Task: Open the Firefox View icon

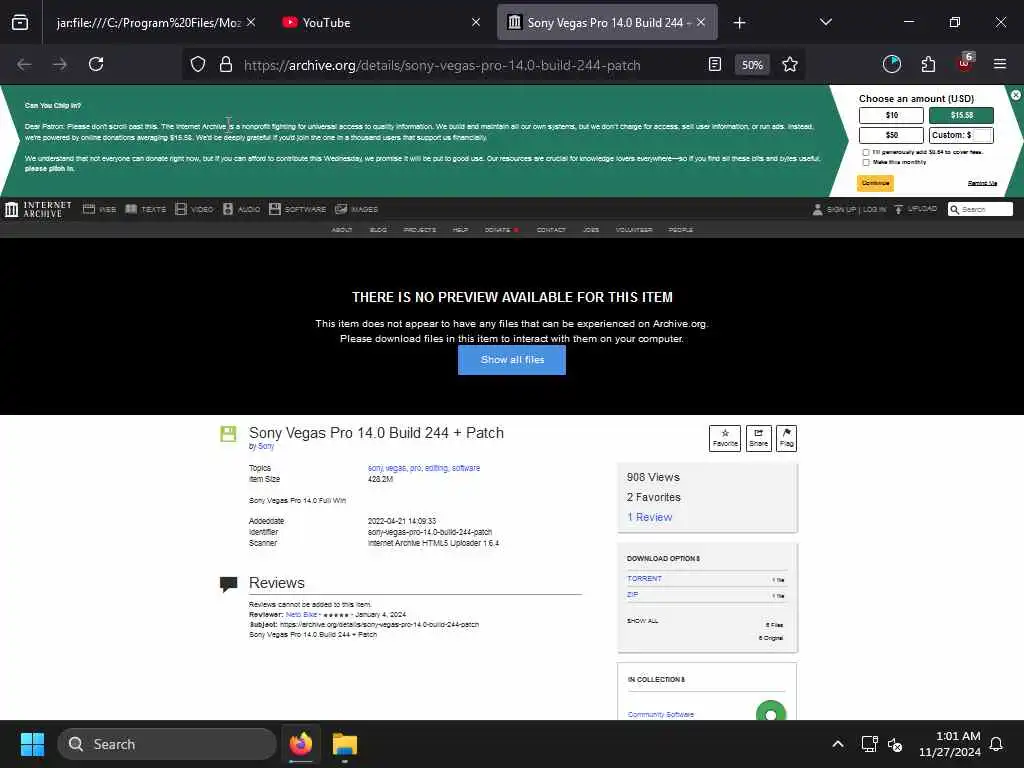Action: click(20, 23)
